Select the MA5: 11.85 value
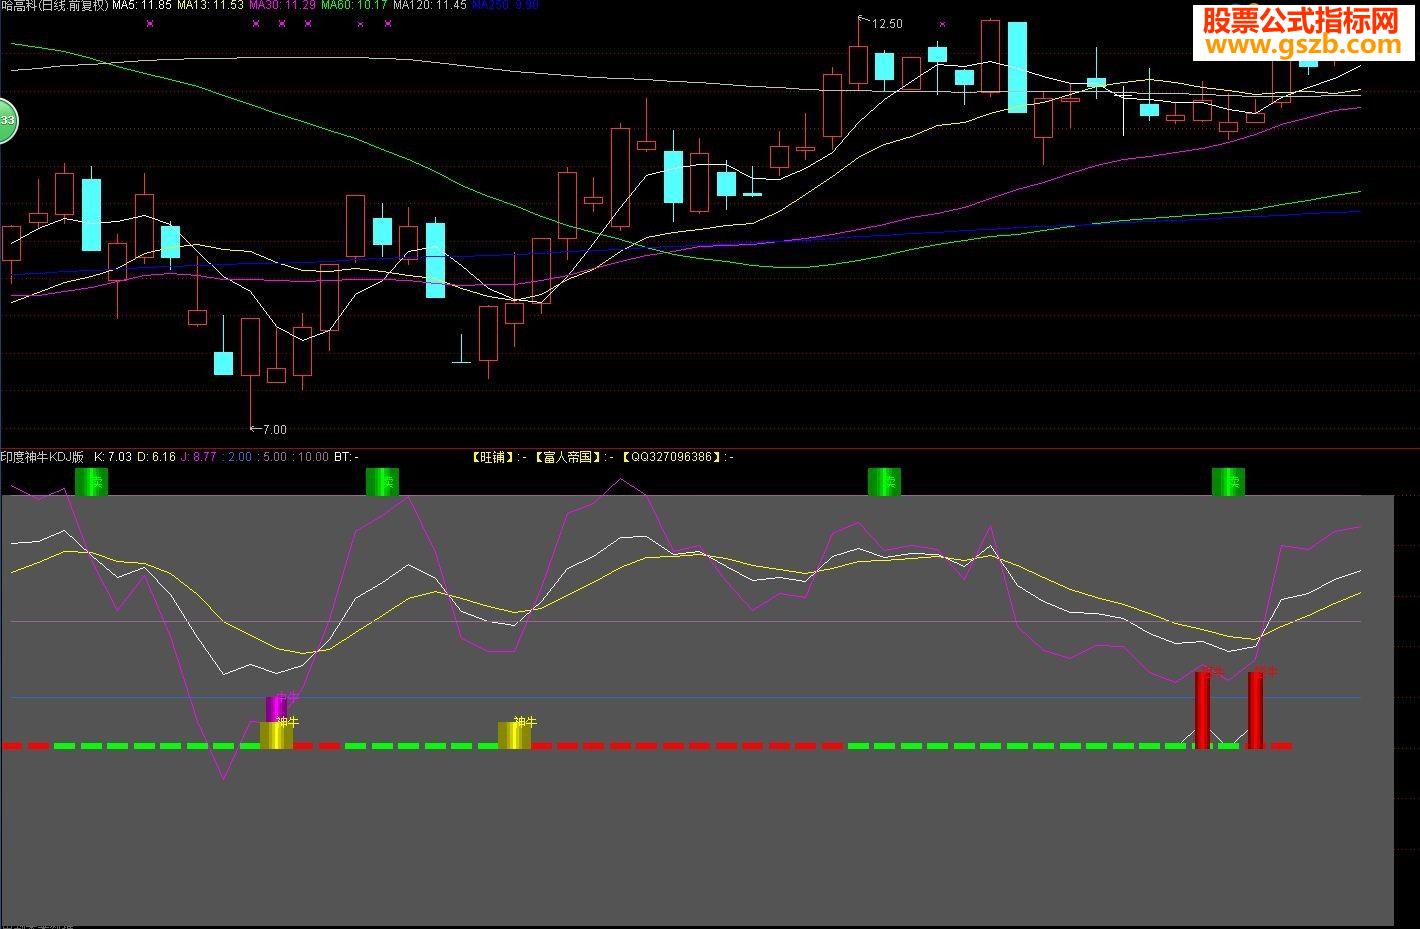 (x=142, y=6)
